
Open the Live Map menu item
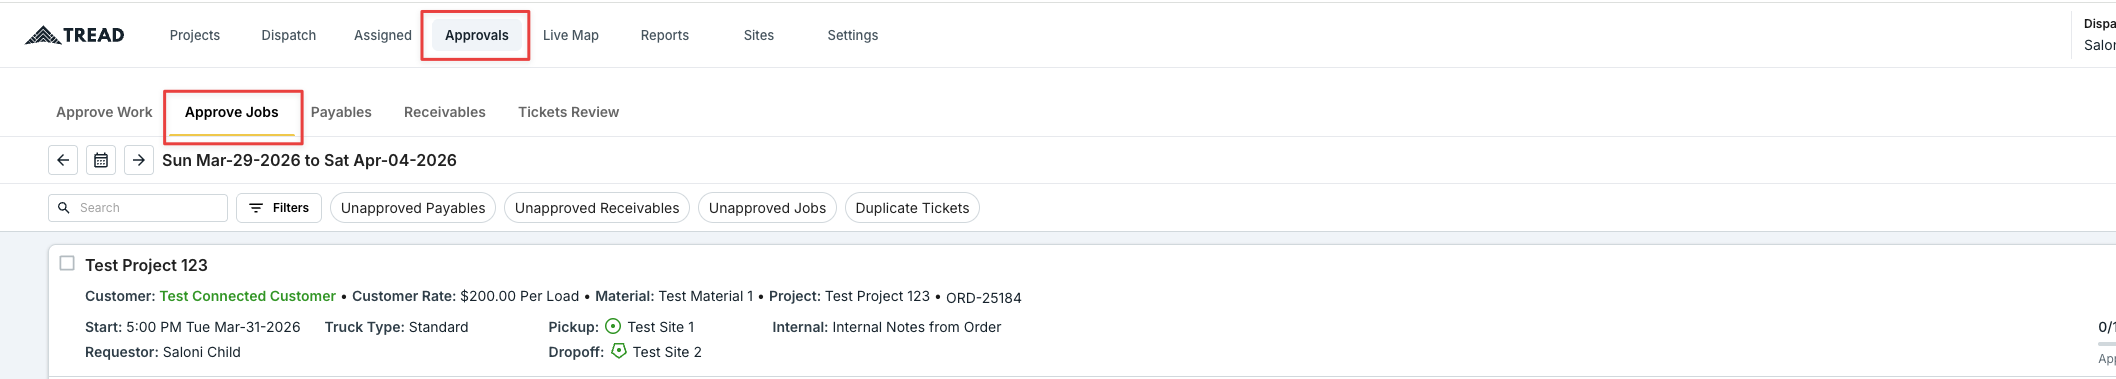tap(571, 35)
